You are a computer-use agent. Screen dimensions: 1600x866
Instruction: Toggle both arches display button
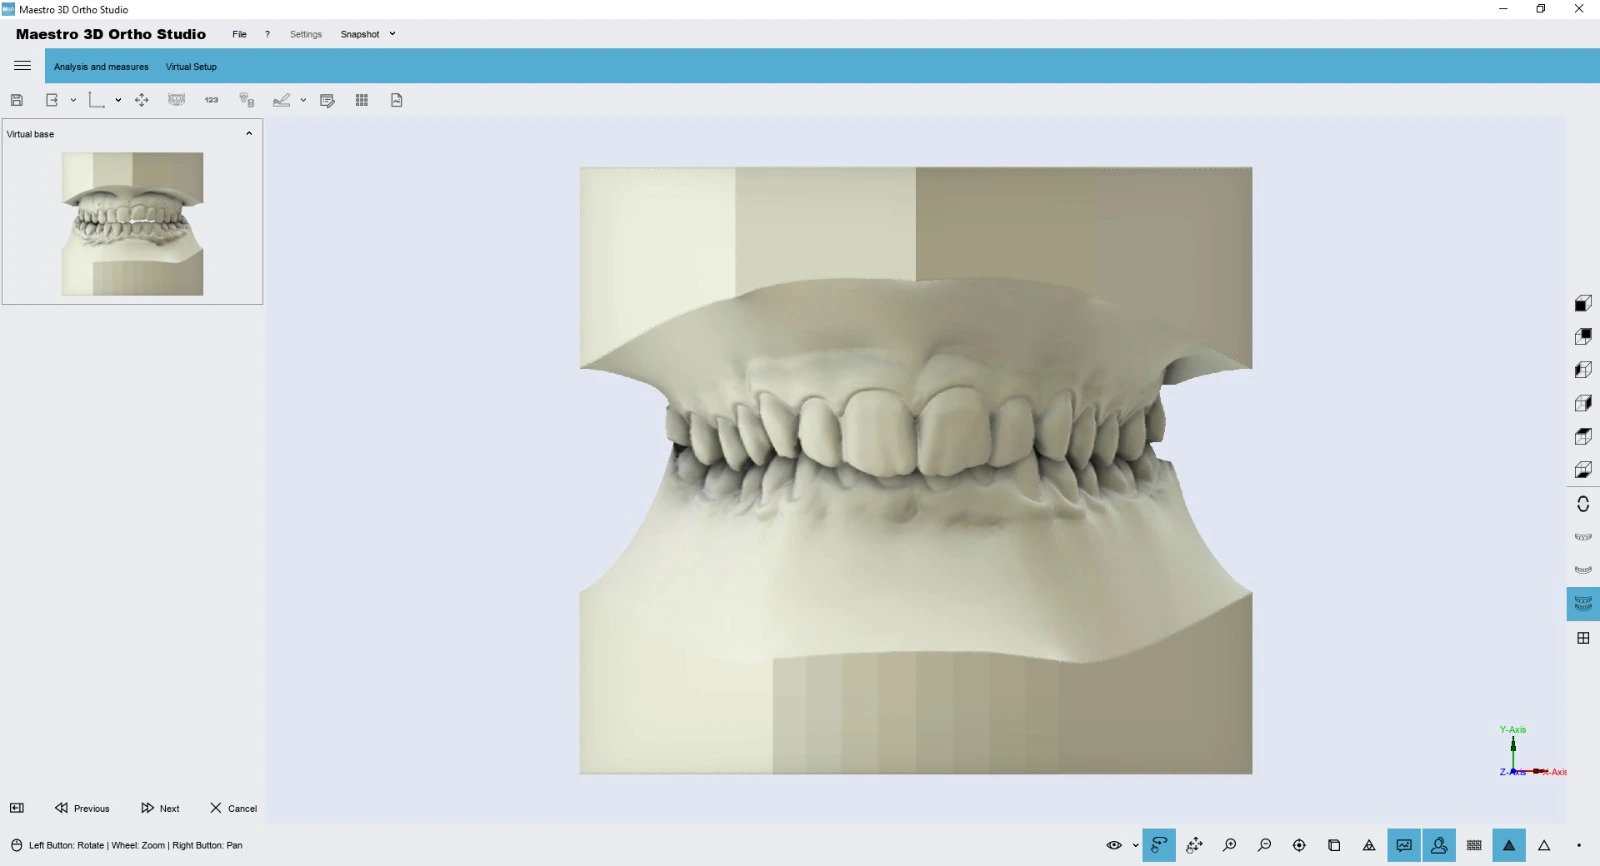click(x=1583, y=604)
